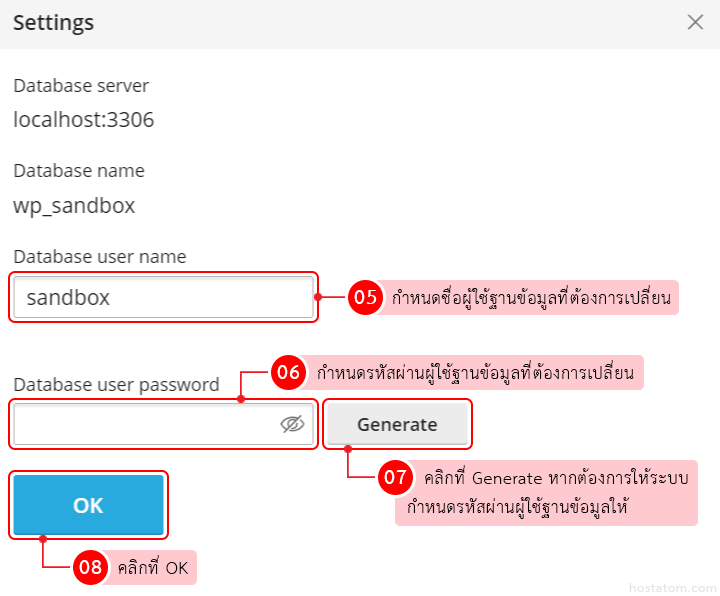This screenshot has width=720, height=596.
Task: Close the Settings dialog with the X
Action: [695, 22]
